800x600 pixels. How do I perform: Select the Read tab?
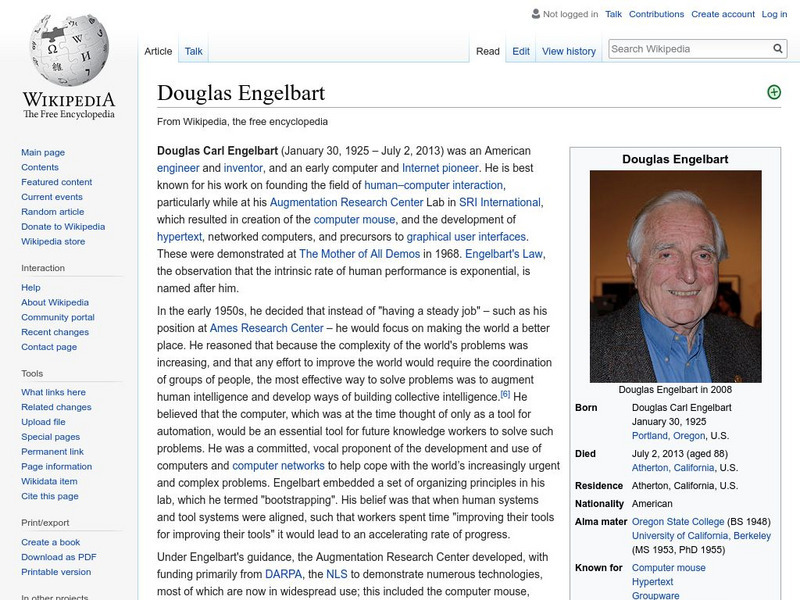488,51
